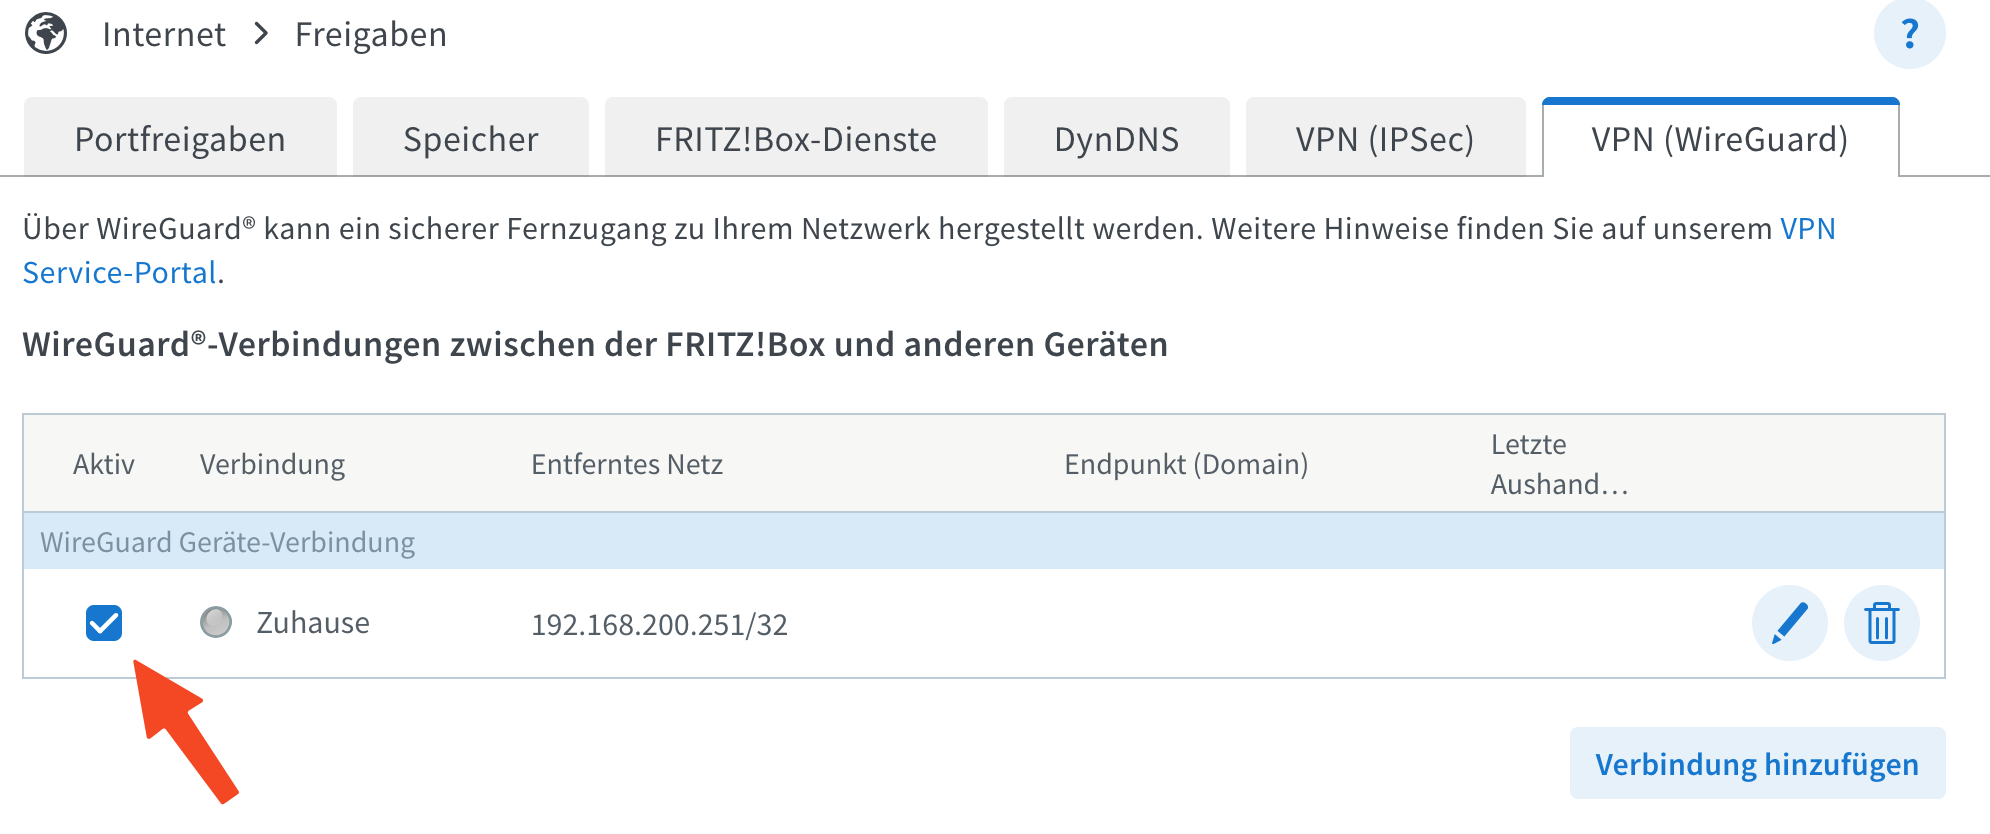Uncheck the Aktiv checkbox for Zuhause
The height and width of the screenshot is (834, 1990).
(x=104, y=622)
